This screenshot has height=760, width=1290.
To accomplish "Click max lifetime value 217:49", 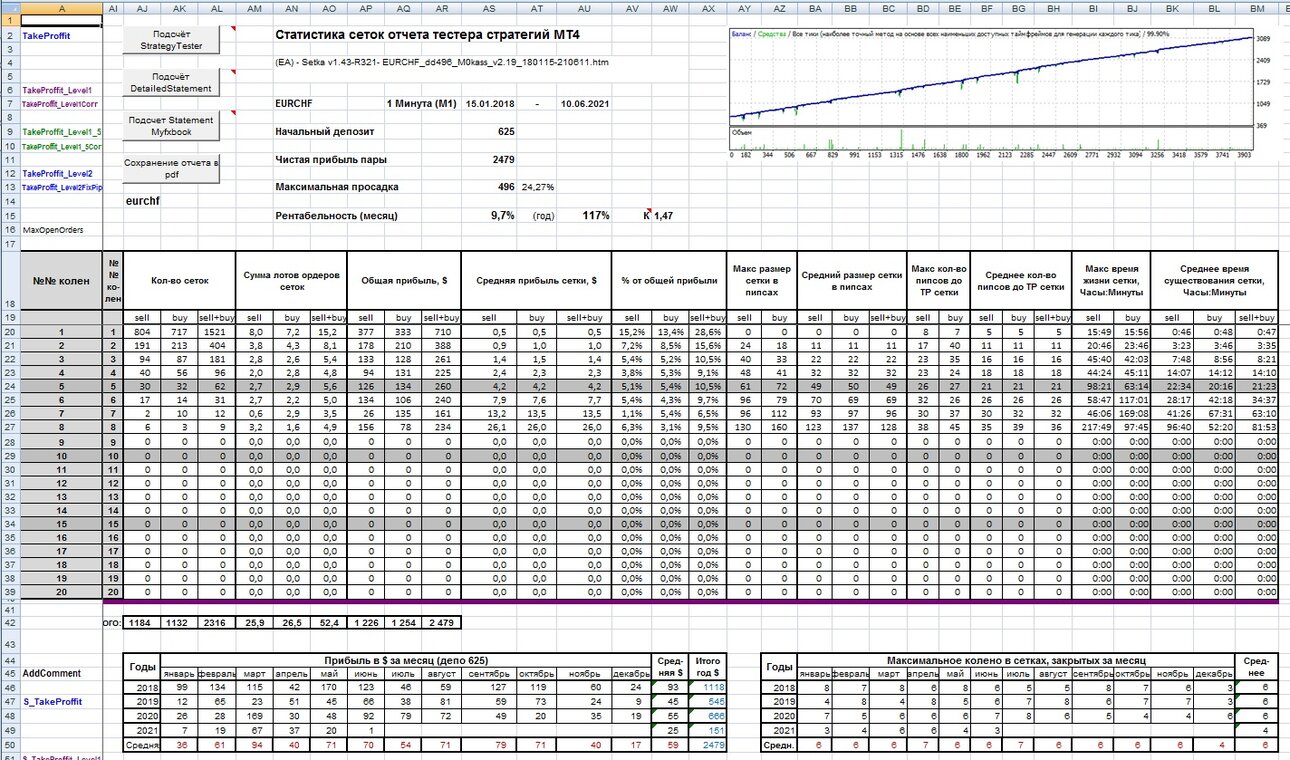I will (x=1092, y=427).
